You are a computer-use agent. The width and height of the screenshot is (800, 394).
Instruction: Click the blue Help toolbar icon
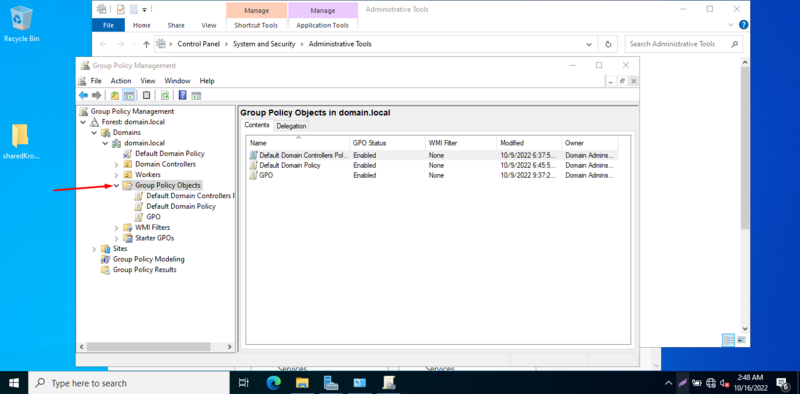tap(182, 95)
